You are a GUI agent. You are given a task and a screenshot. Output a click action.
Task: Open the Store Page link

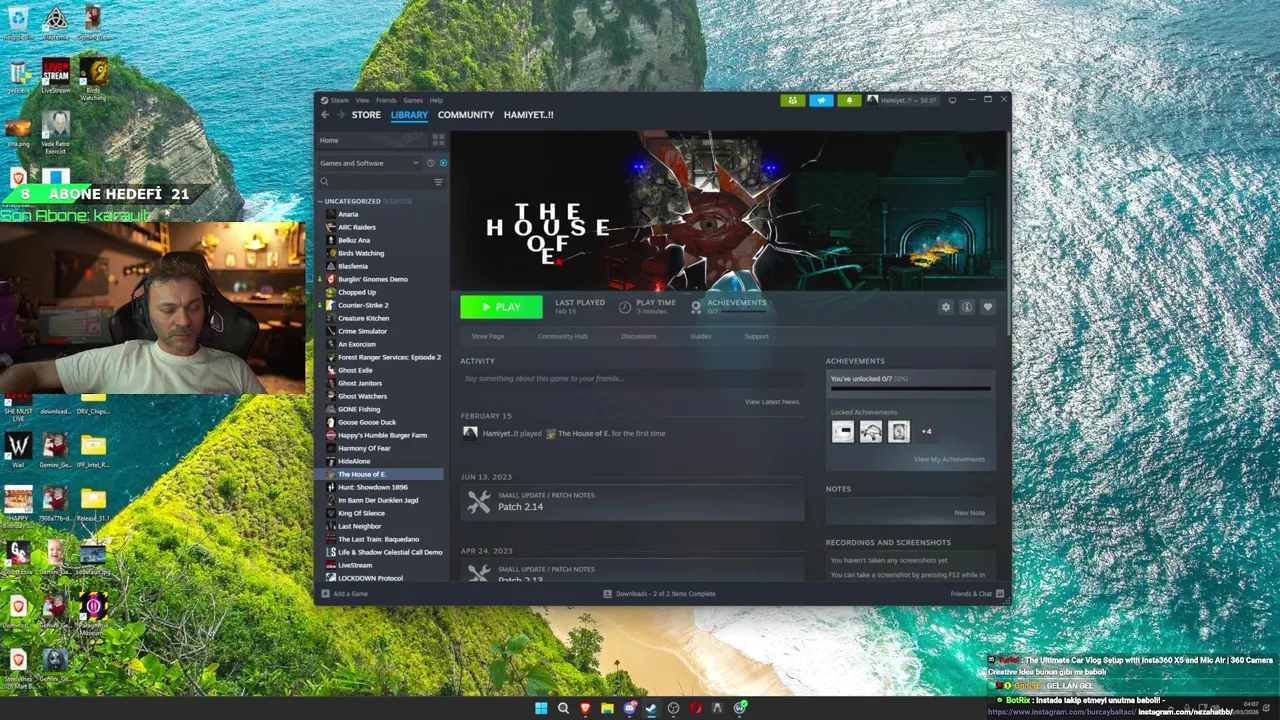[488, 336]
